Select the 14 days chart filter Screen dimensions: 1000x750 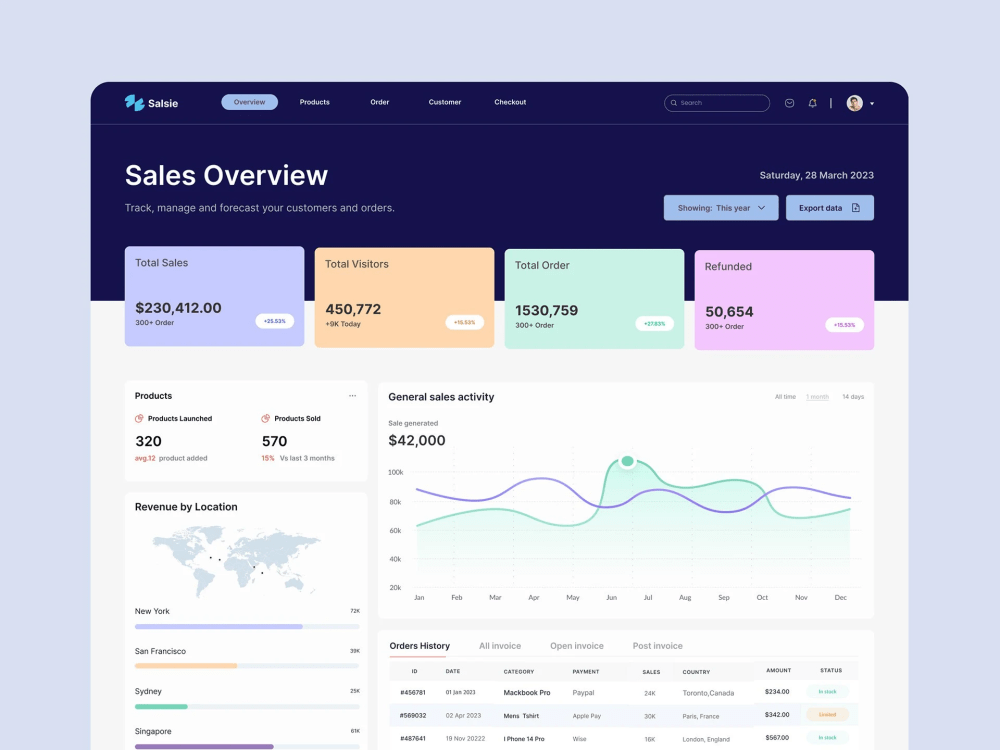[x=853, y=397]
